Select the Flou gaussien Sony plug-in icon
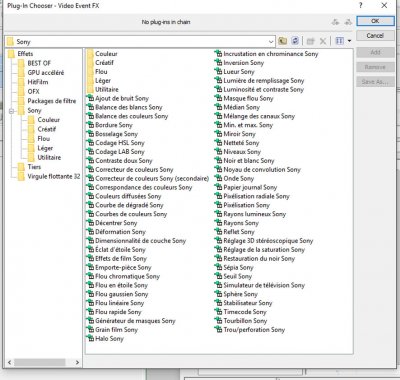The width and height of the screenshot is (400, 380). pyautogui.click(x=90, y=294)
